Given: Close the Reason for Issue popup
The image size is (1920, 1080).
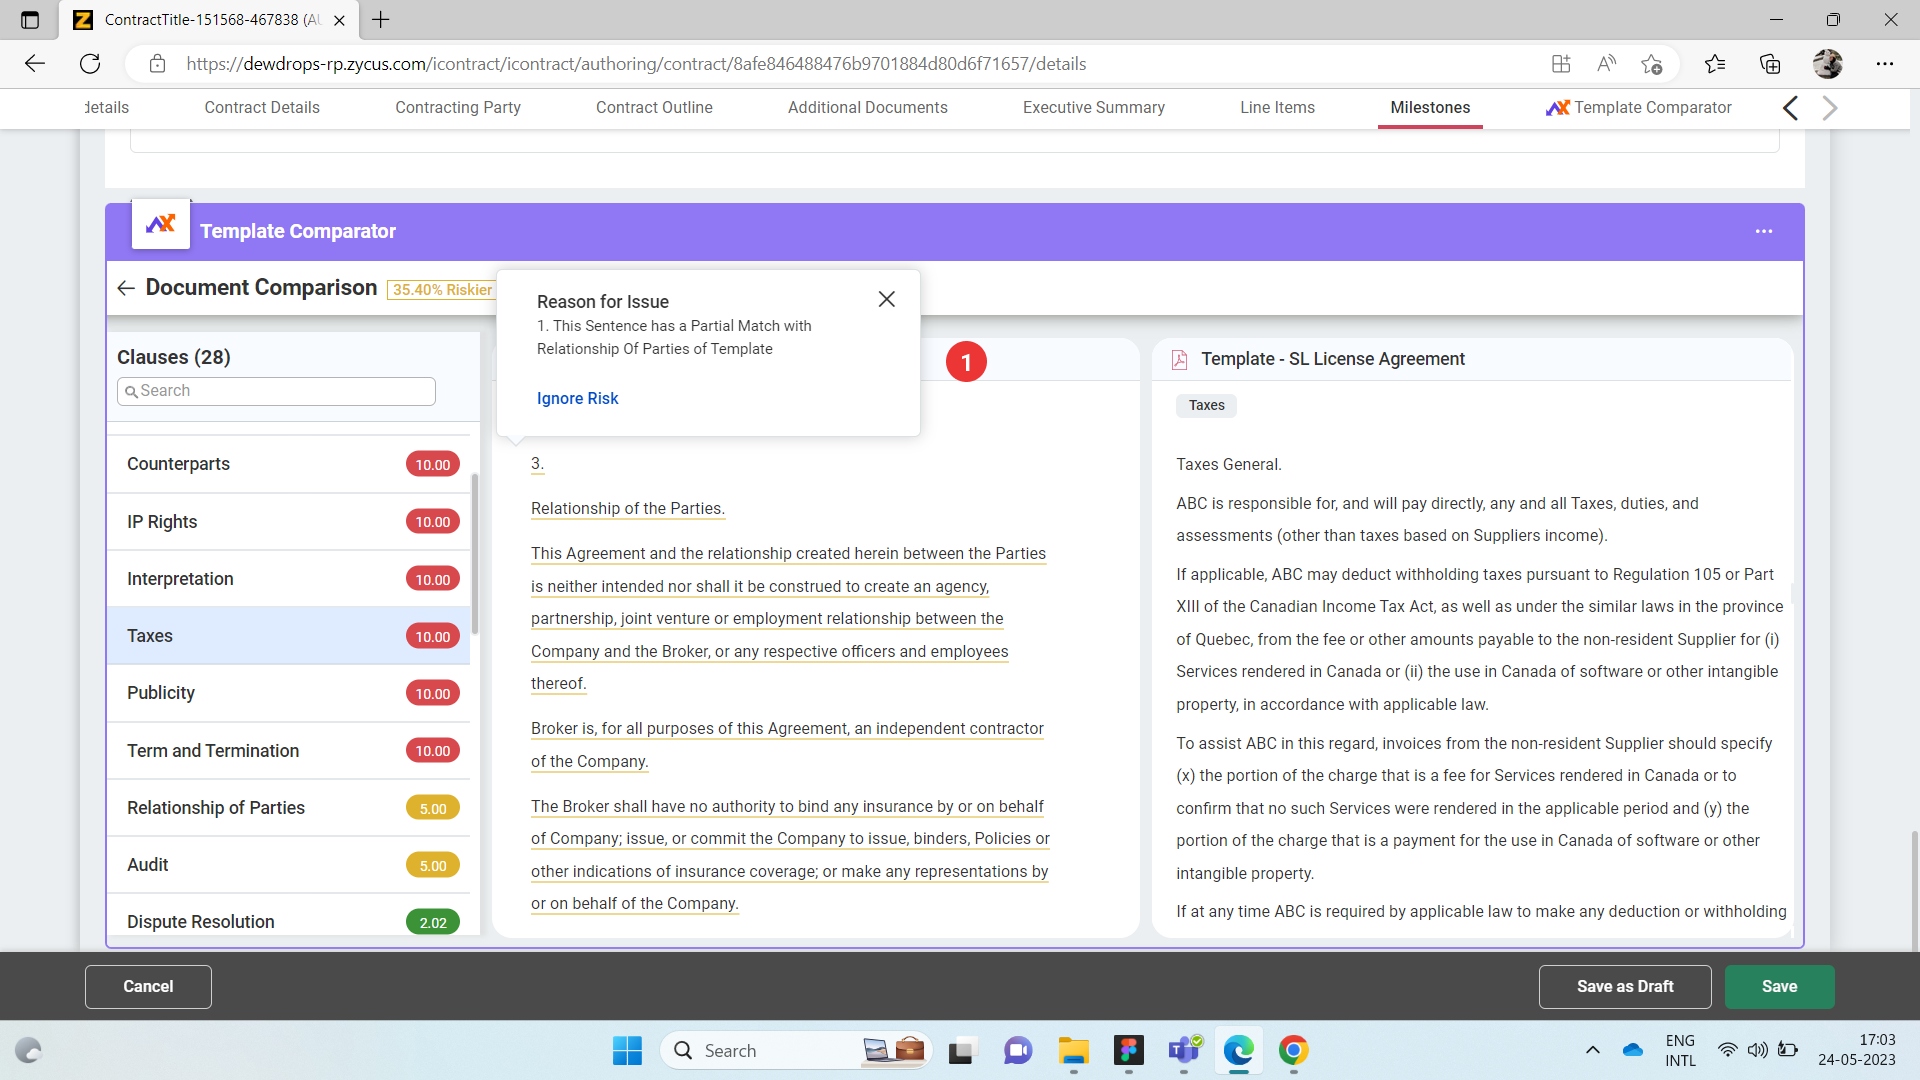Looking at the screenshot, I should coord(886,299).
